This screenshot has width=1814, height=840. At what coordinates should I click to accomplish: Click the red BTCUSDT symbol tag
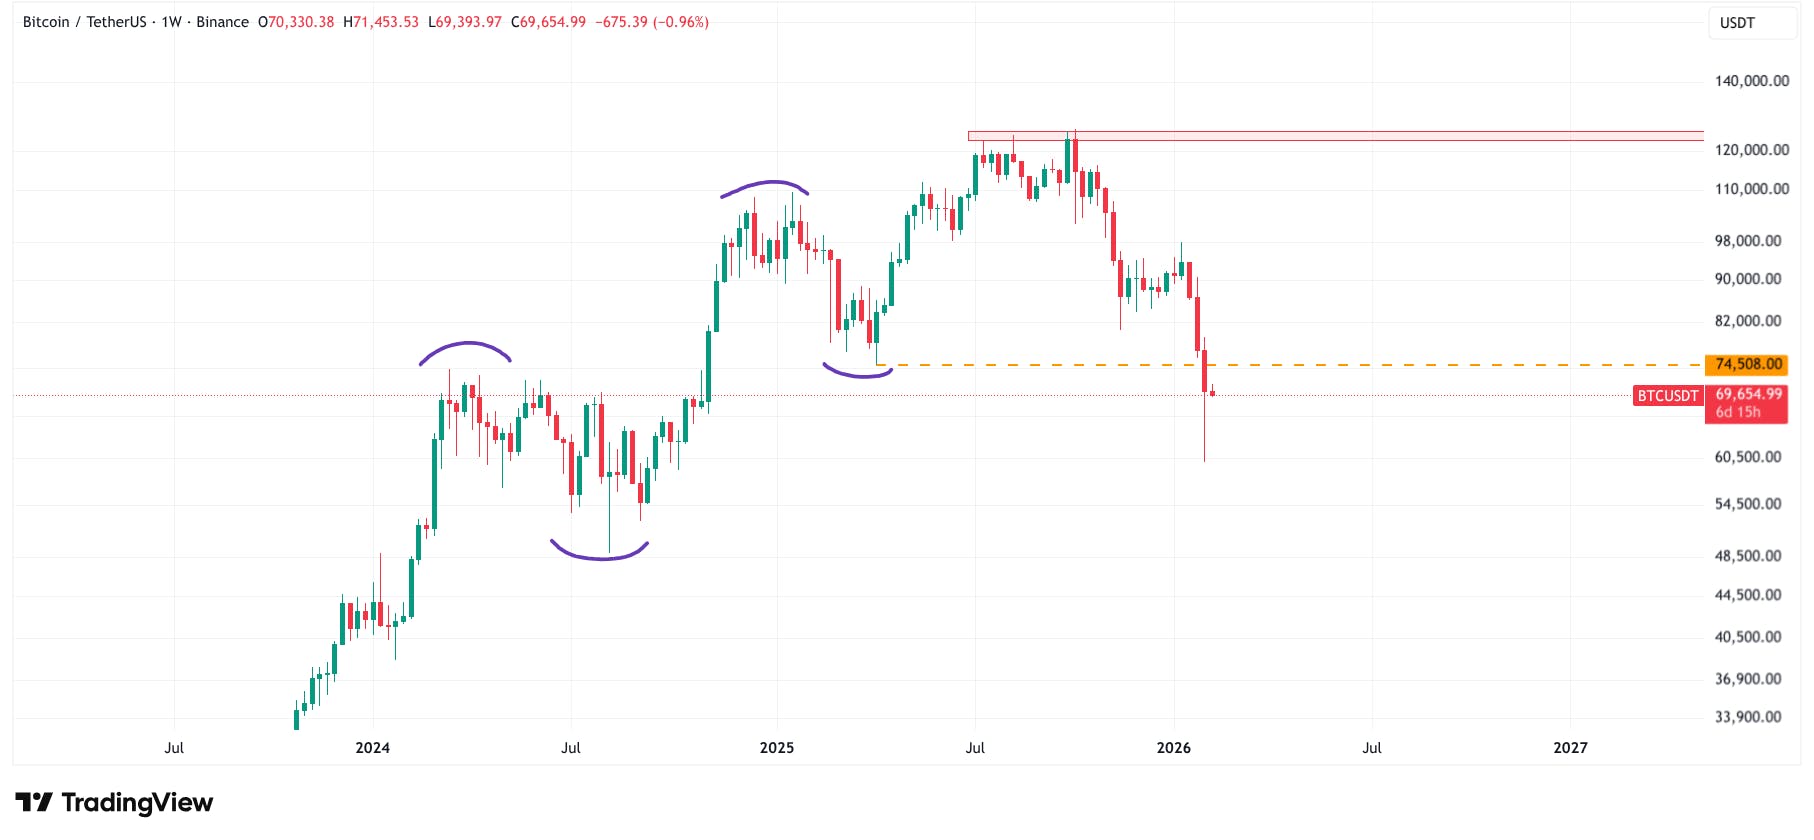pyautogui.click(x=1667, y=396)
